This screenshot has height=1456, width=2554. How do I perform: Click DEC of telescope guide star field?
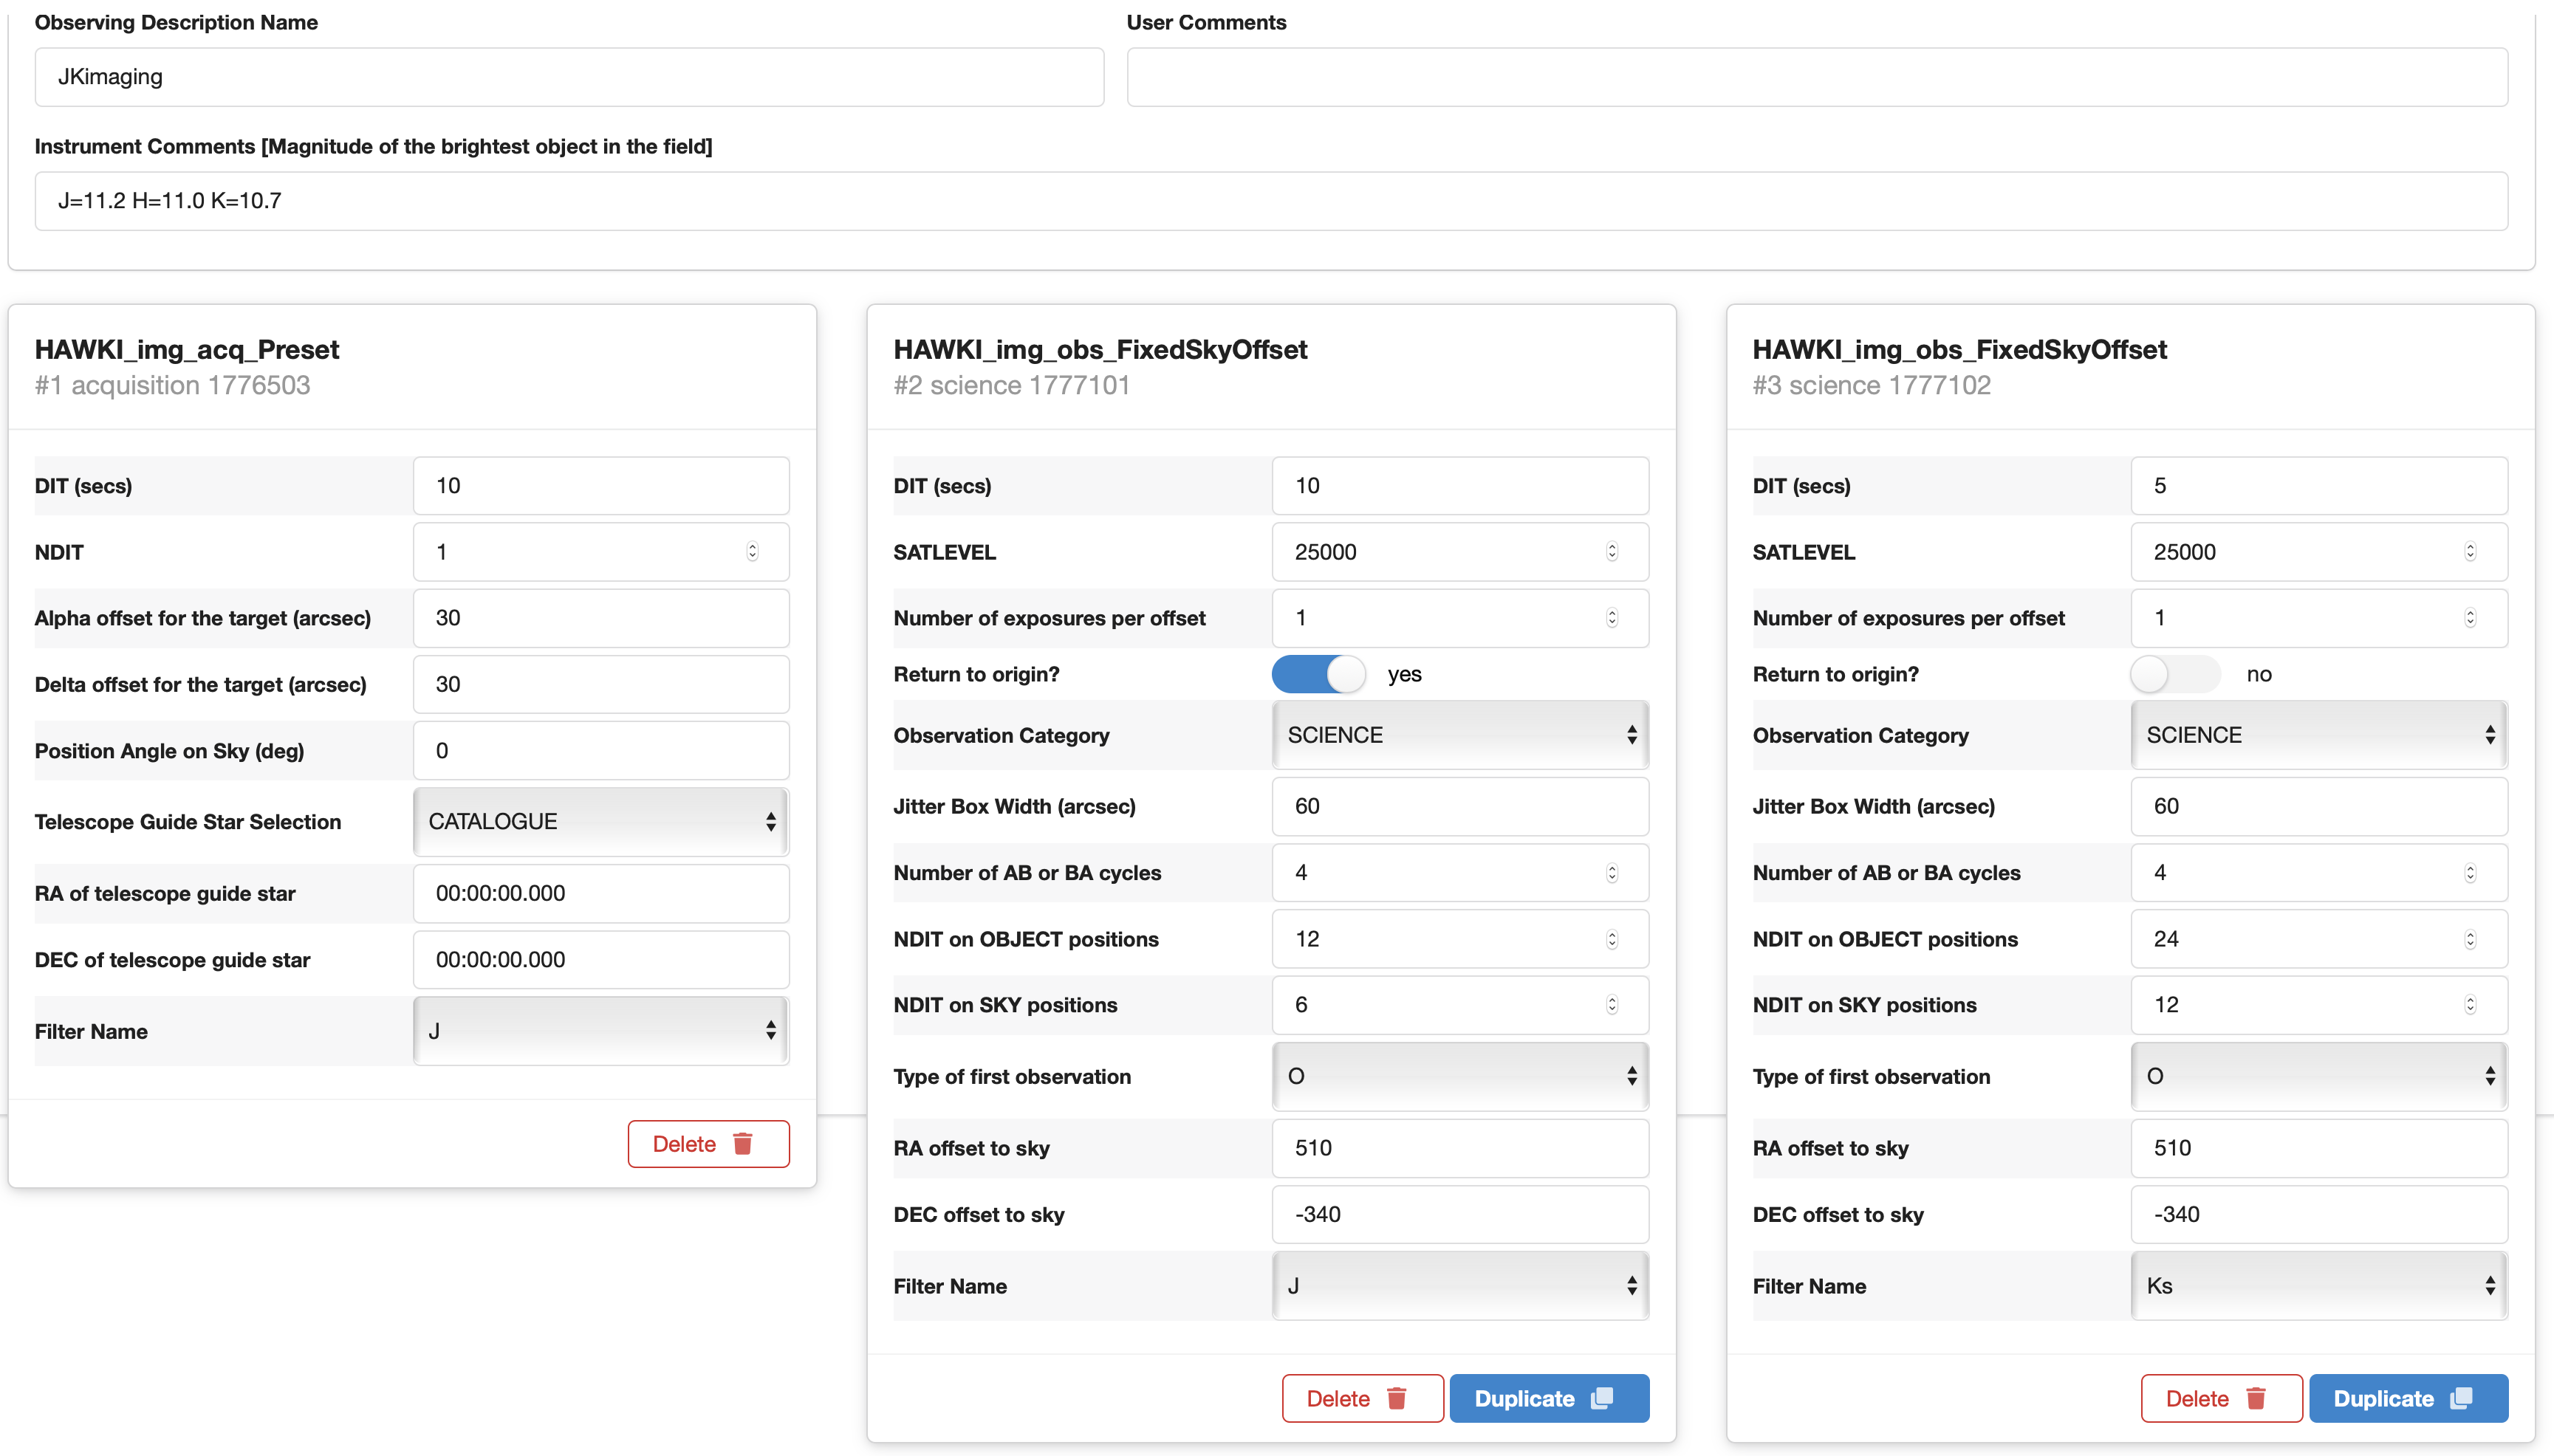point(601,960)
